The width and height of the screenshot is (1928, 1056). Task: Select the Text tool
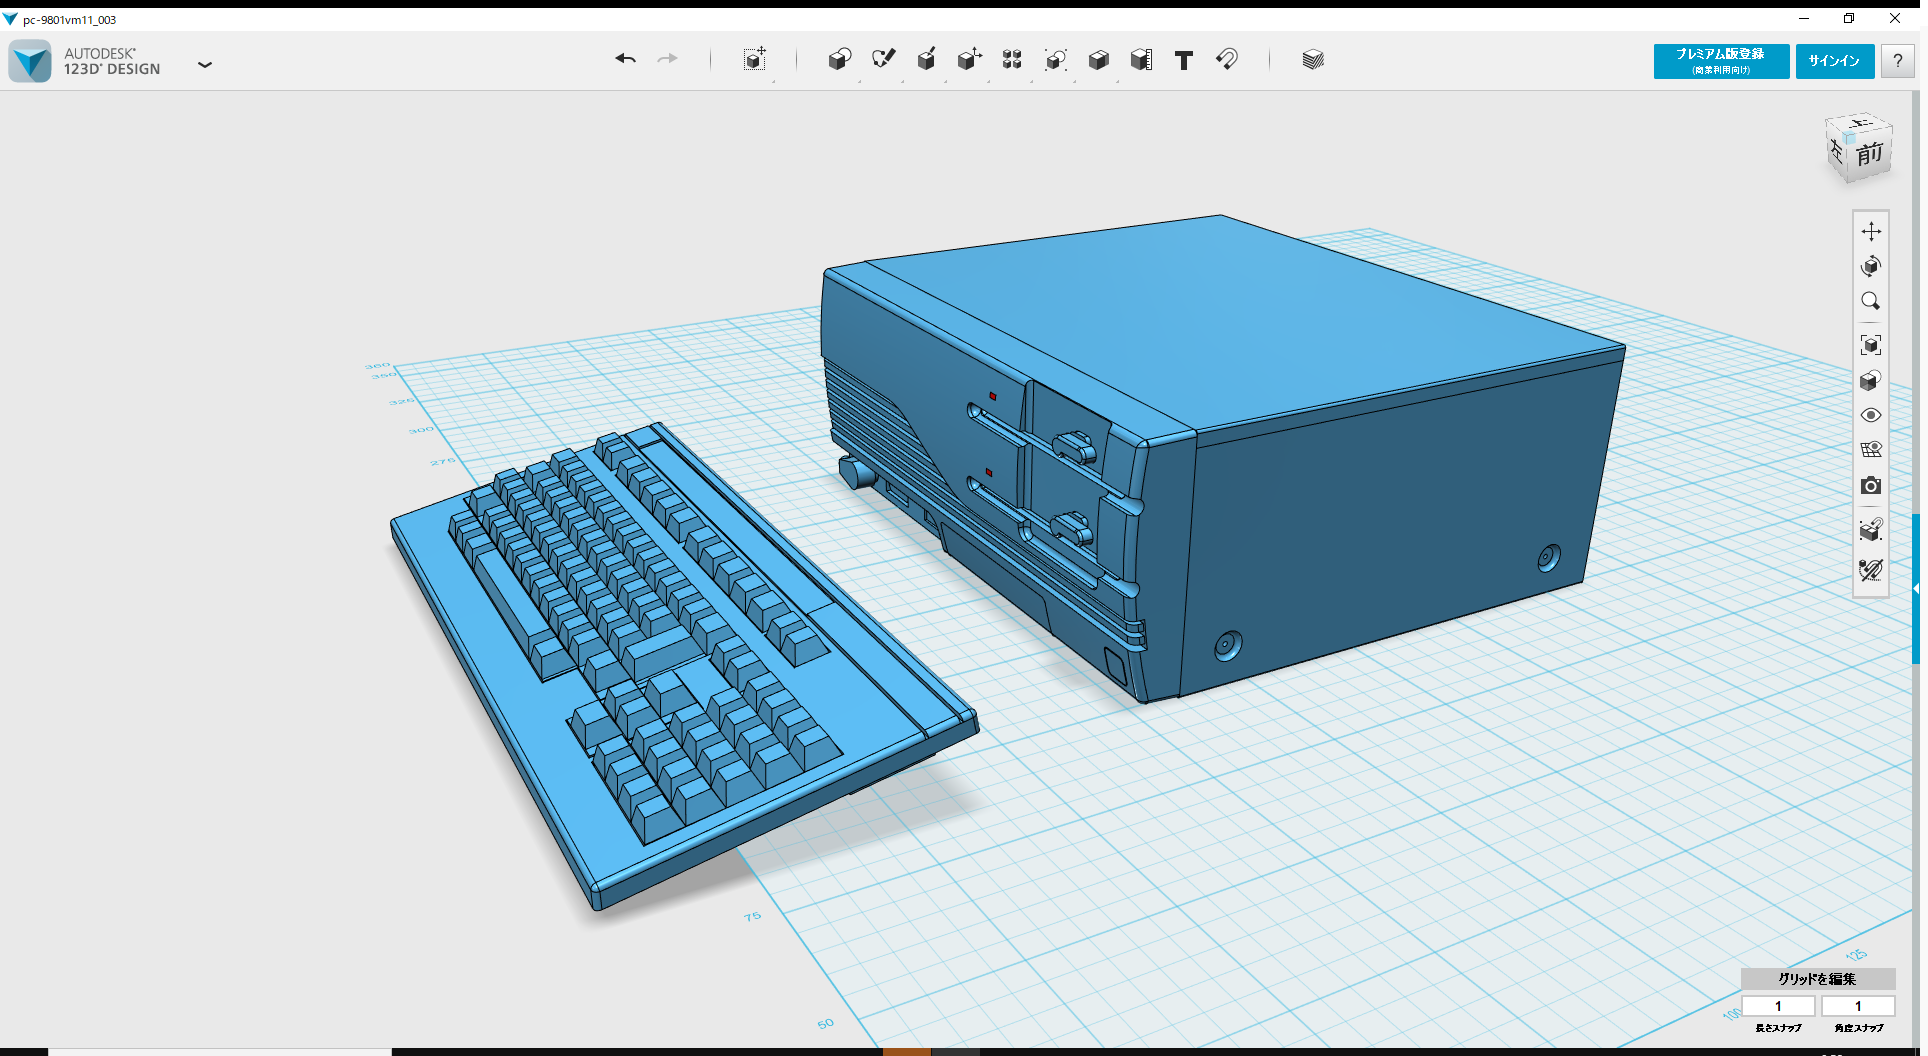[1184, 60]
